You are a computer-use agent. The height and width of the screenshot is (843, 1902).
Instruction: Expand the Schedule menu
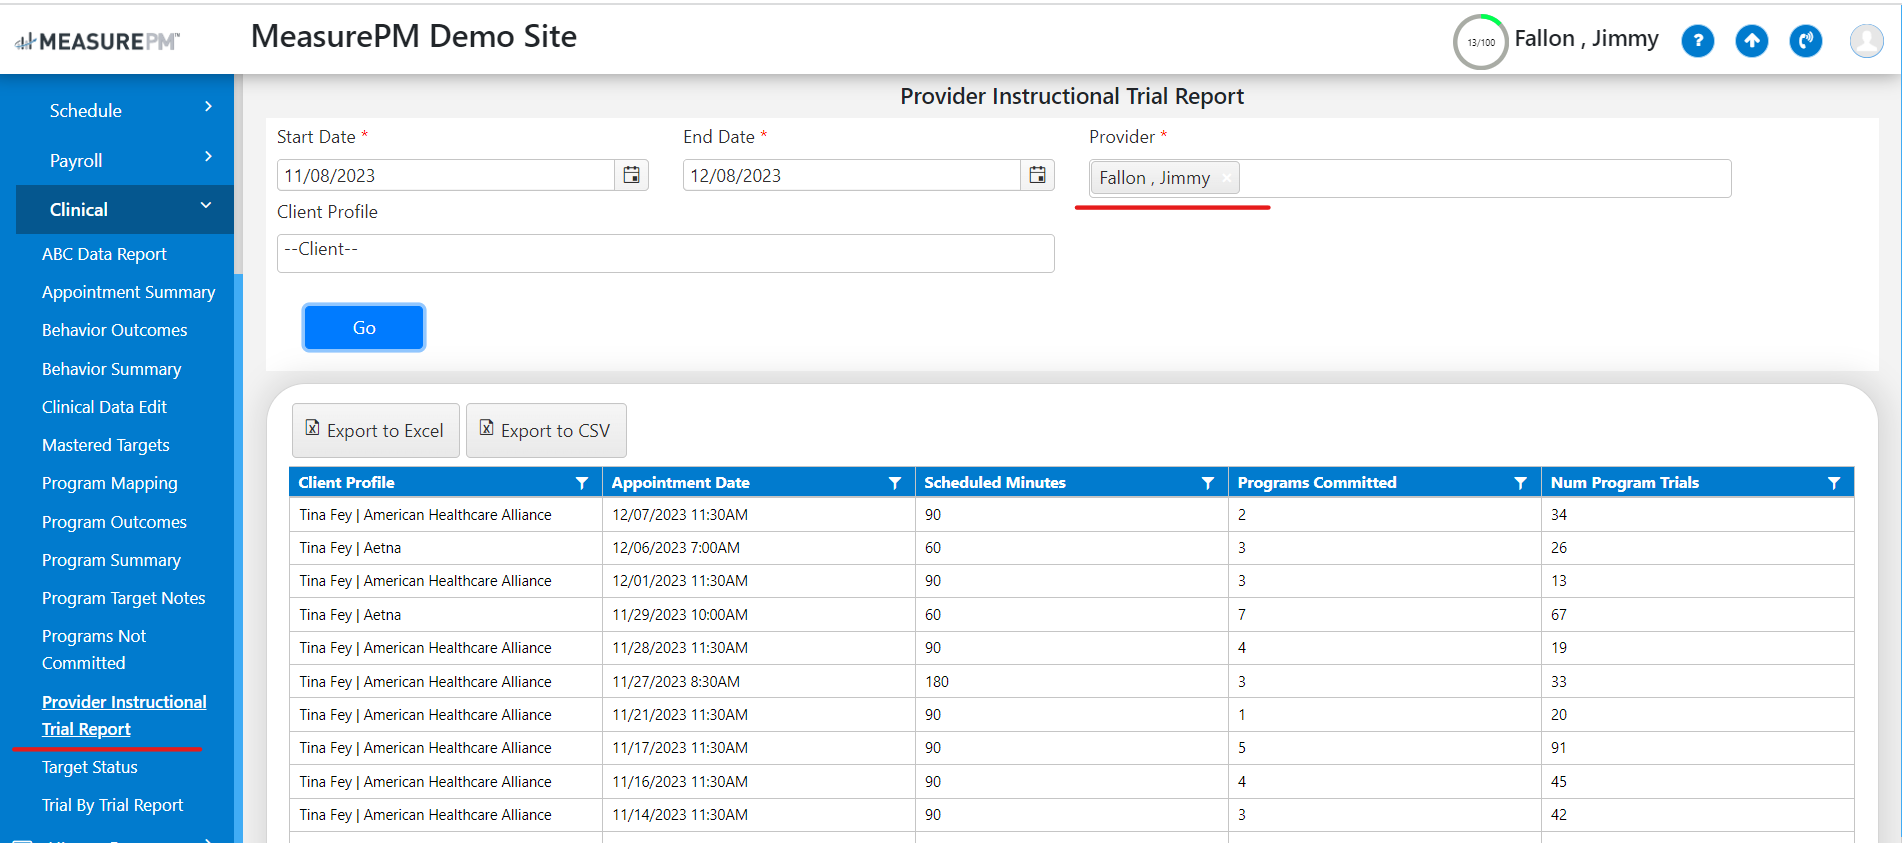(125, 110)
